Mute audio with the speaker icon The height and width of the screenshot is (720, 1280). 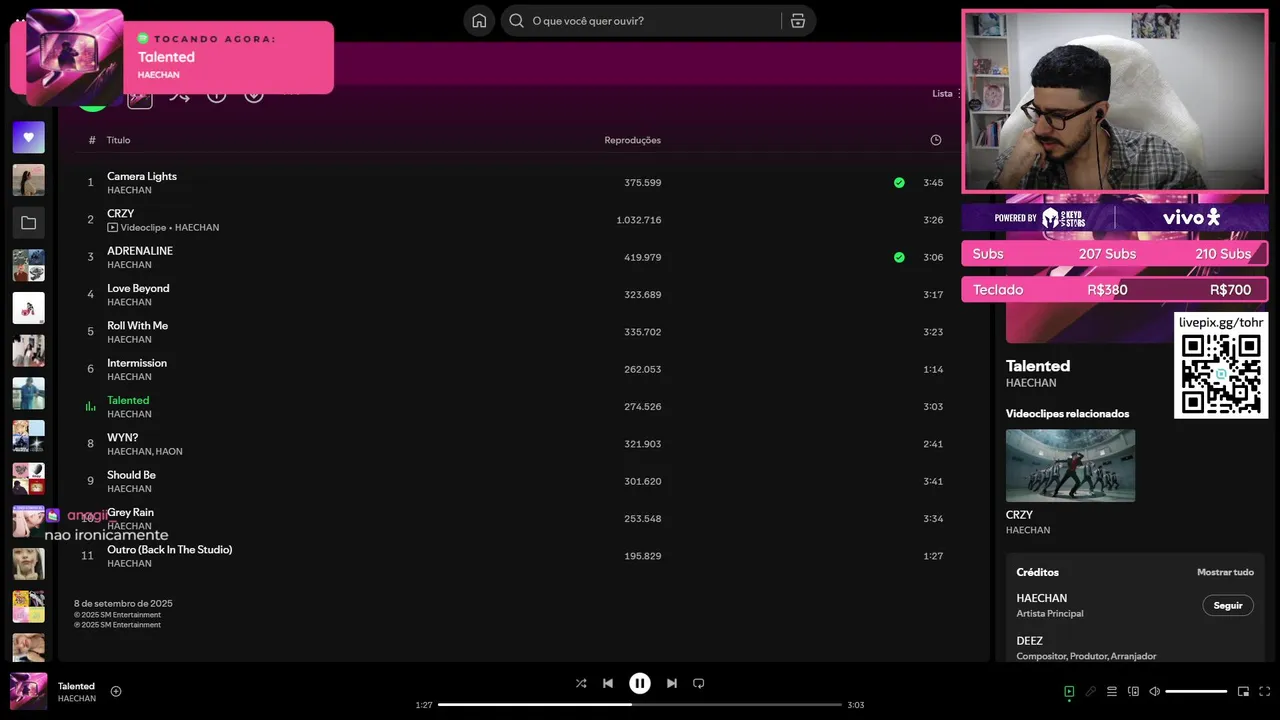tap(1154, 691)
